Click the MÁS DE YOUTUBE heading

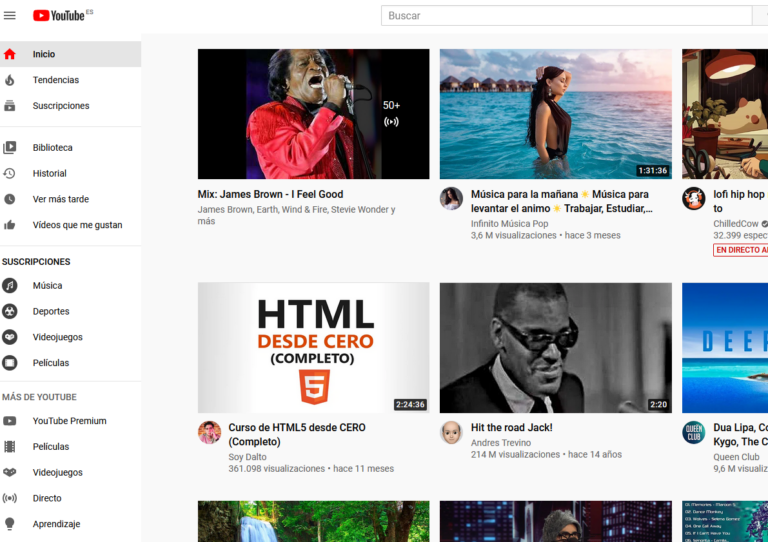[39, 397]
